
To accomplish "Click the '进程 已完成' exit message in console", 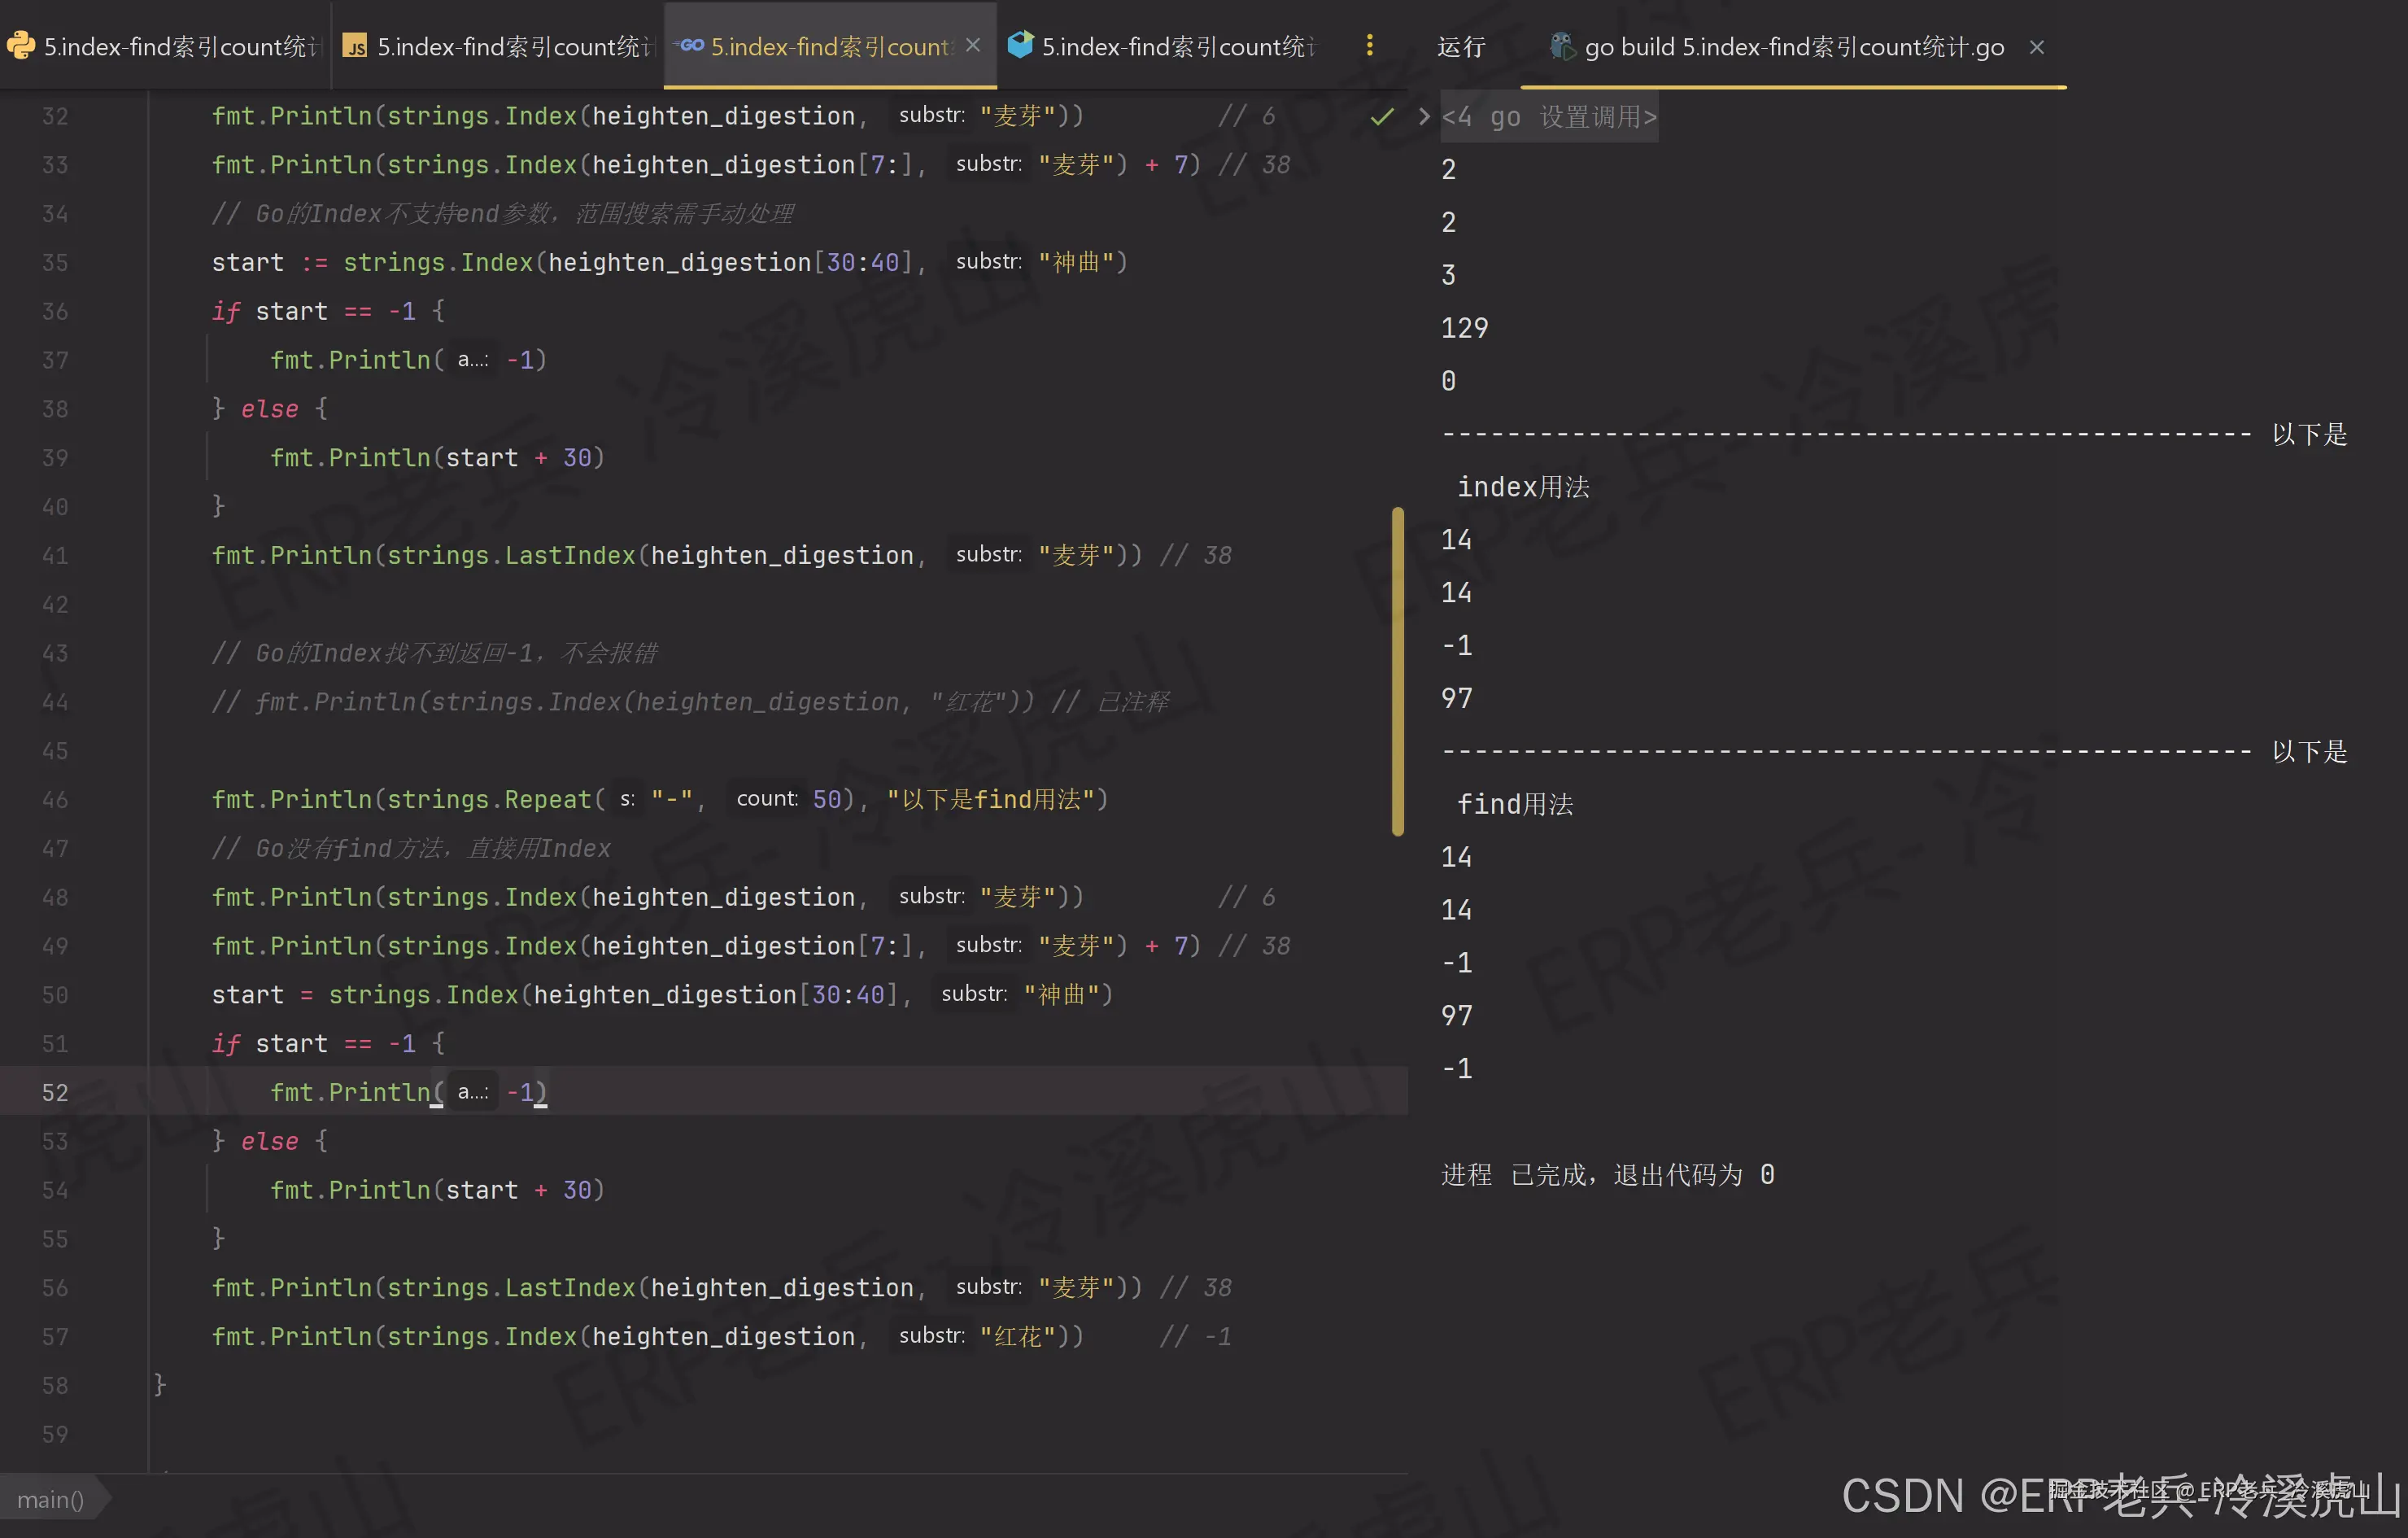I will (1607, 1174).
